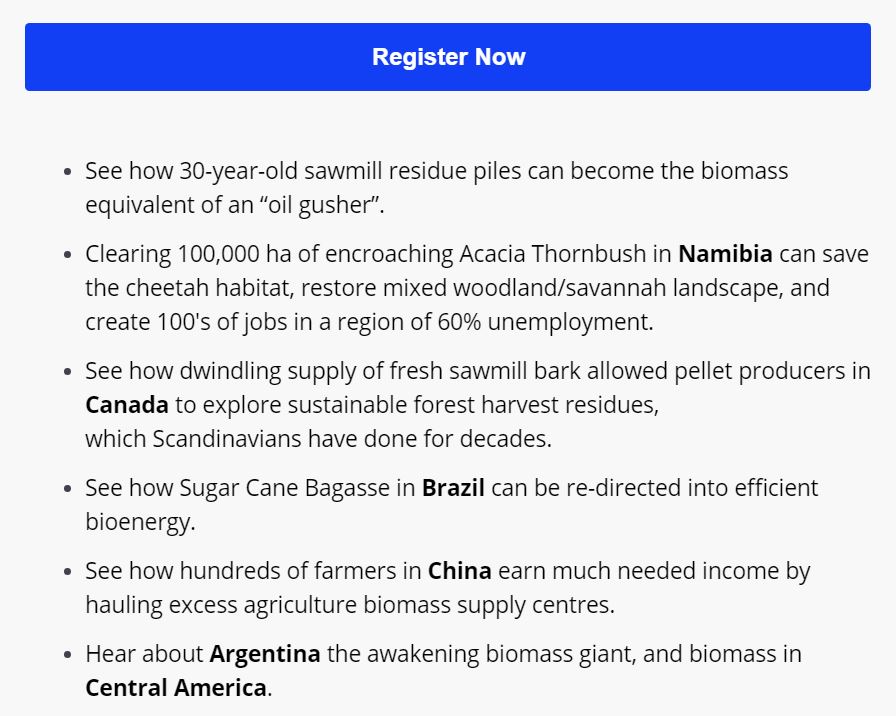Click the bold word Argentina
Screen dimensions: 896x716
(265, 654)
